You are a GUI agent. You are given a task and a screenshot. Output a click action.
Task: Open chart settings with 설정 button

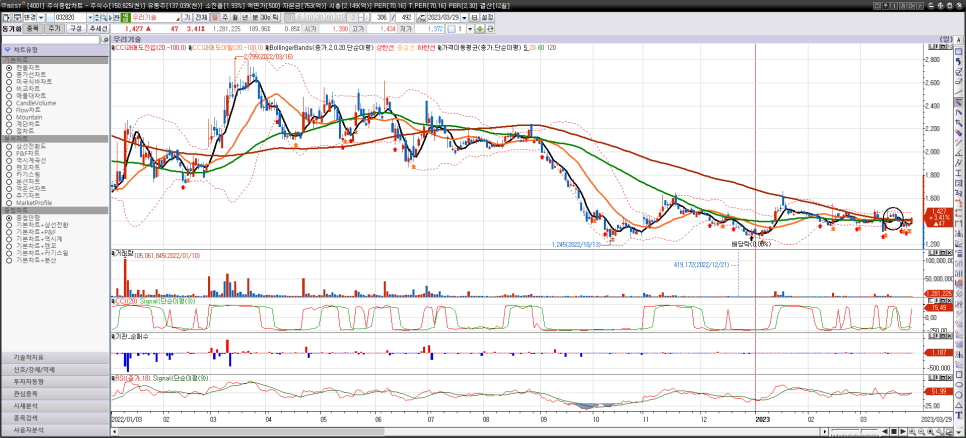tap(487, 18)
